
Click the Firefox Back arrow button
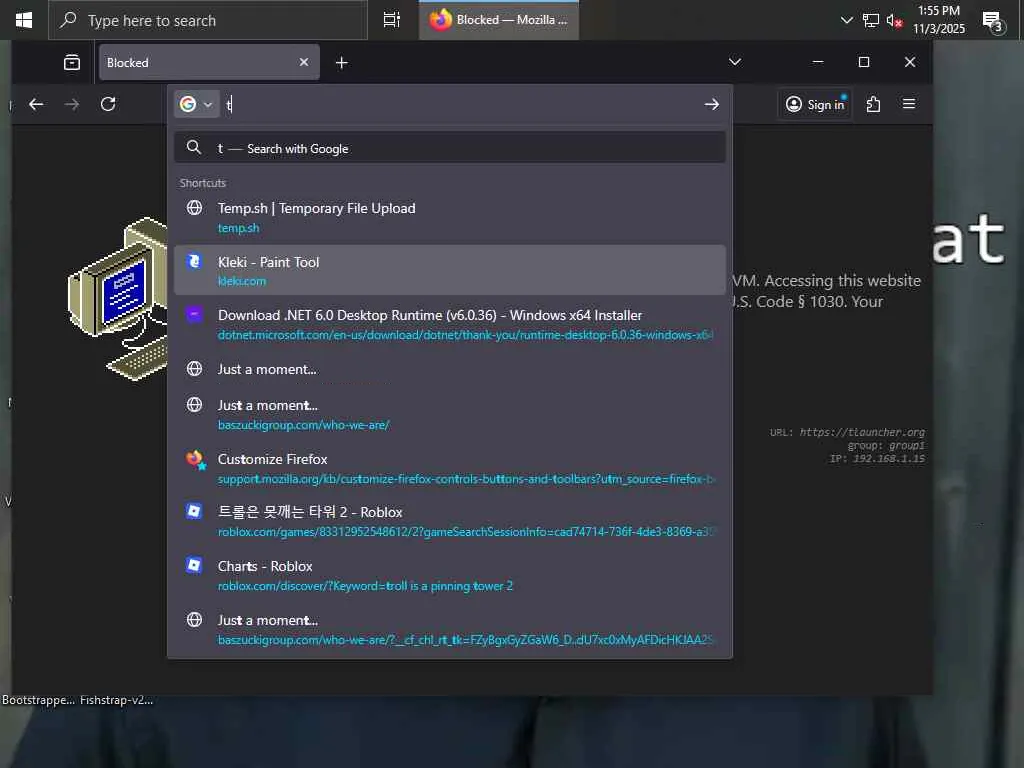click(x=37, y=104)
